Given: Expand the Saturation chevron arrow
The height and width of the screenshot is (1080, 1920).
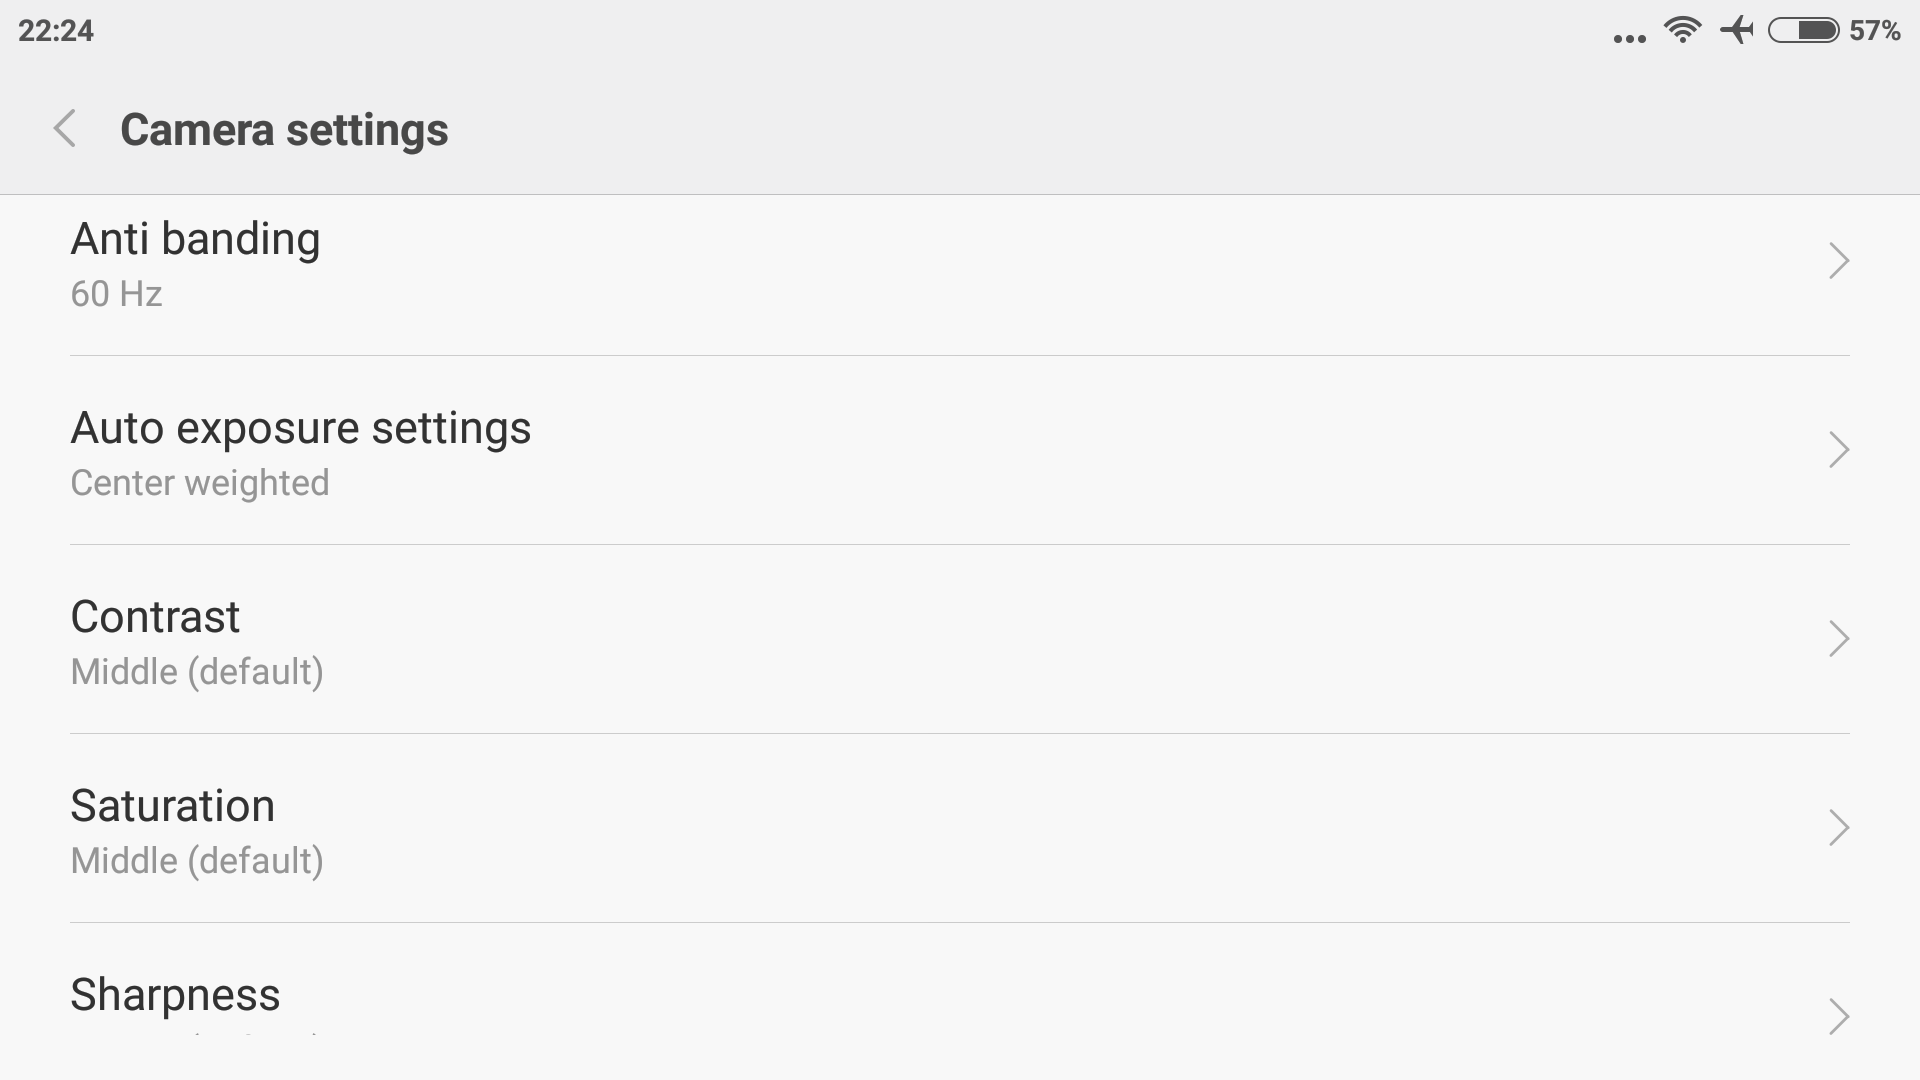Looking at the screenshot, I should (x=1838, y=828).
